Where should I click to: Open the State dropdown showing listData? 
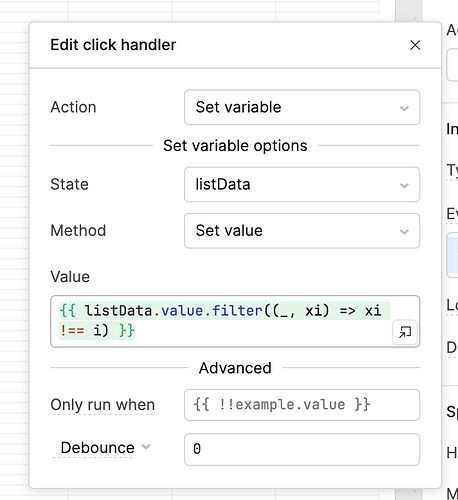[302, 184]
